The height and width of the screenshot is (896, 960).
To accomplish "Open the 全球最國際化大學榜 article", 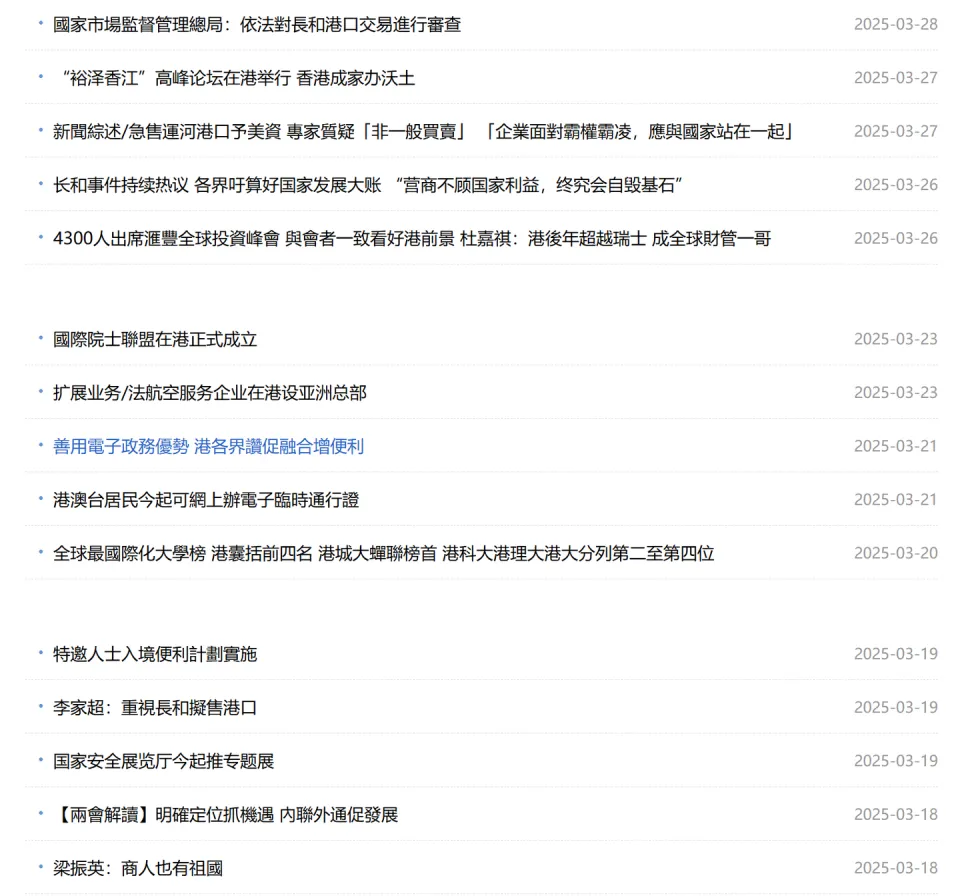I will coord(383,553).
